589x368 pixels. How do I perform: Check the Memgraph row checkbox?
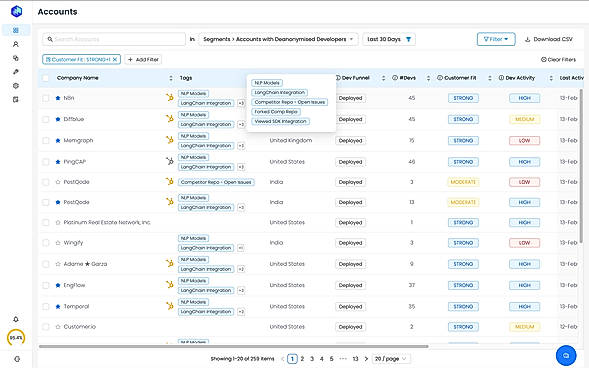tap(45, 140)
